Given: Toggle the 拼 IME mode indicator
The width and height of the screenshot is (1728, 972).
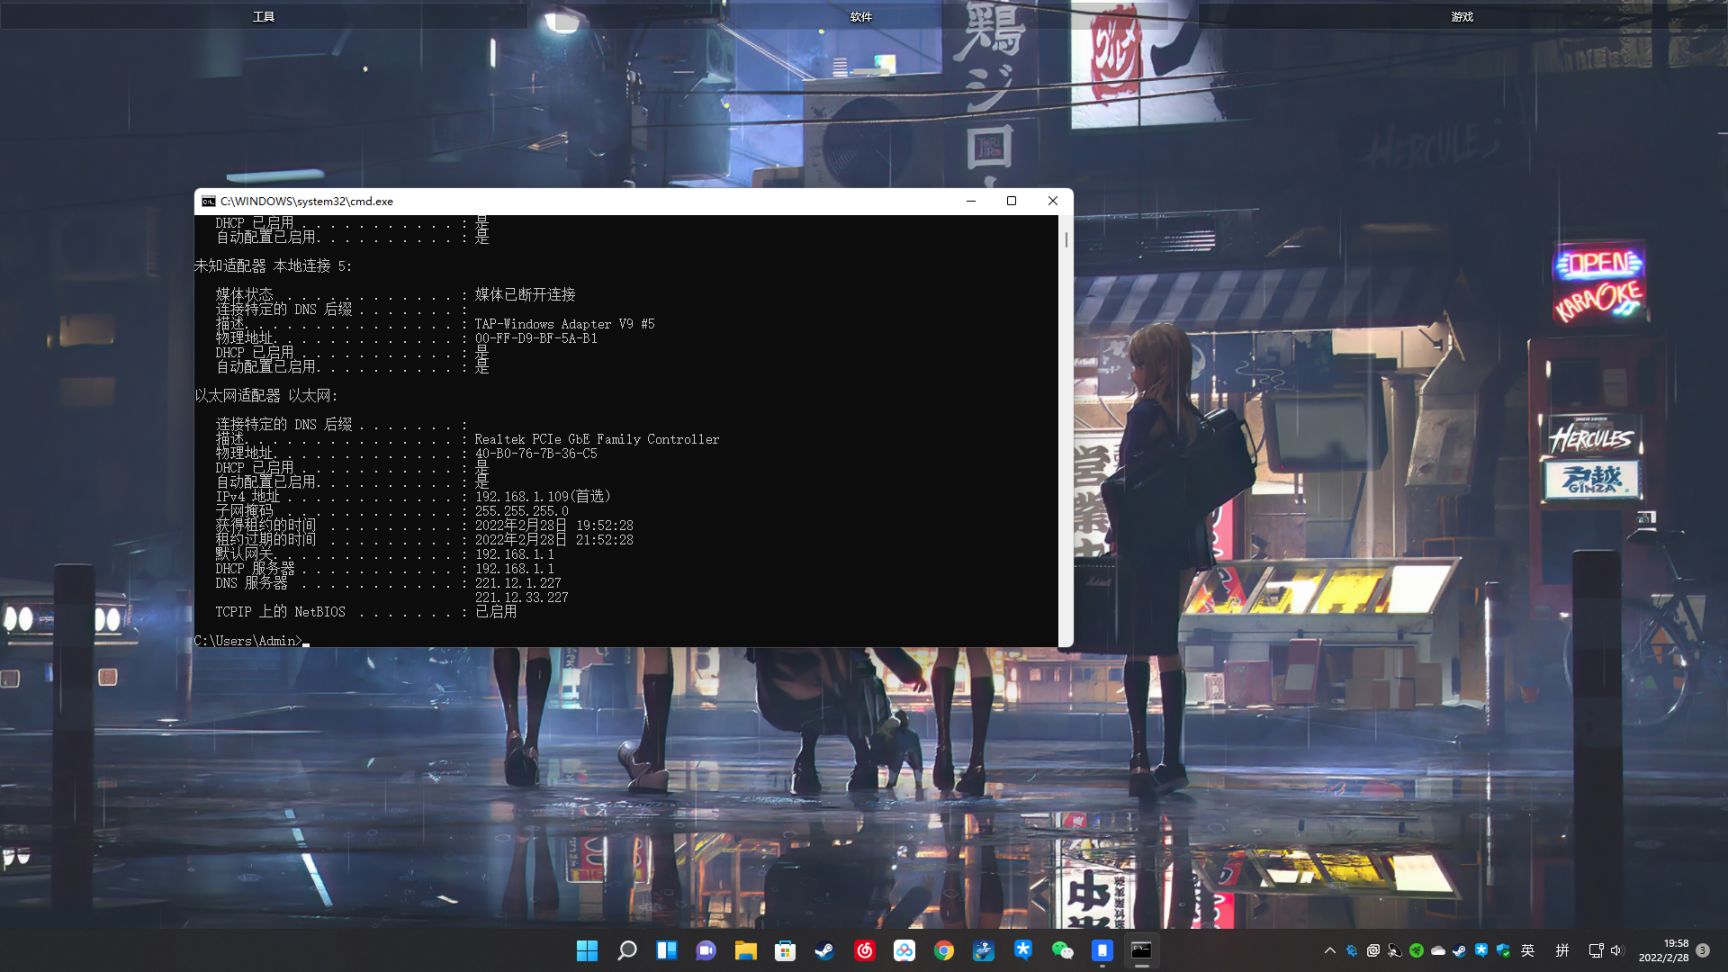Looking at the screenshot, I should pos(1562,951).
